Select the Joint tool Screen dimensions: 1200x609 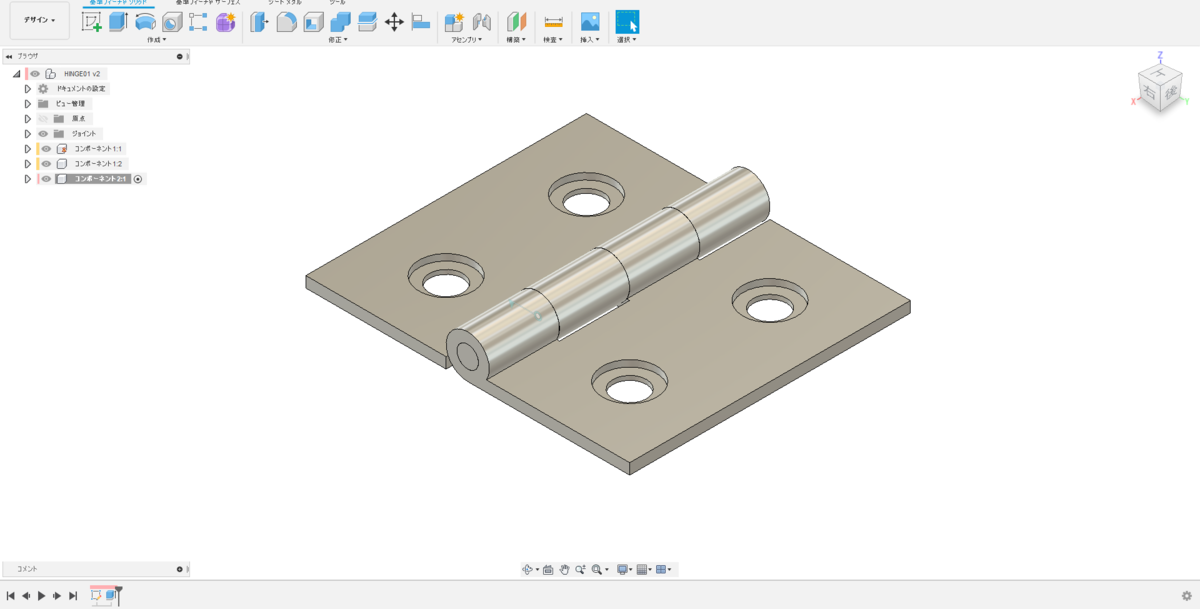click(x=481, y=22)
